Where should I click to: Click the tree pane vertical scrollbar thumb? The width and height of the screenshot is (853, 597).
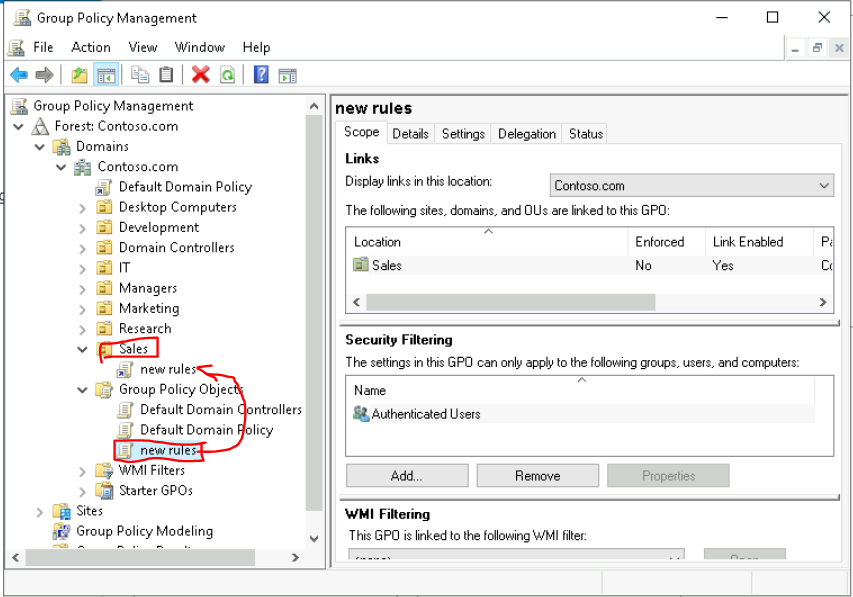tap(314, 313)
